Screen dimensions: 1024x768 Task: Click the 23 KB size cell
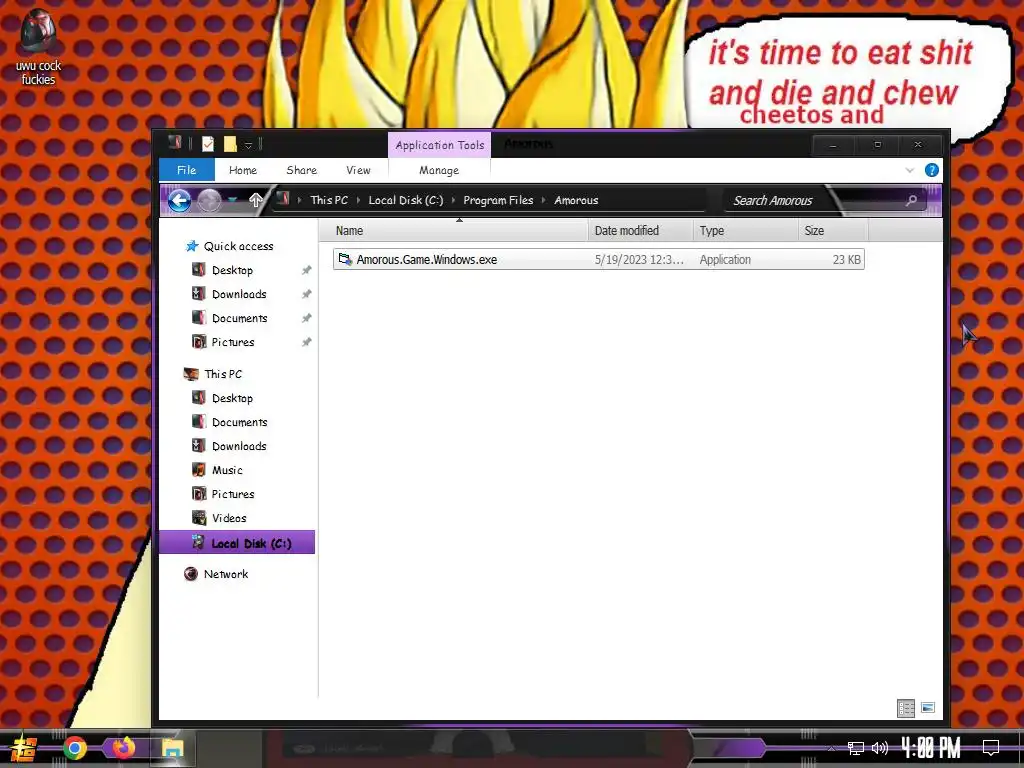coord(846,259)
